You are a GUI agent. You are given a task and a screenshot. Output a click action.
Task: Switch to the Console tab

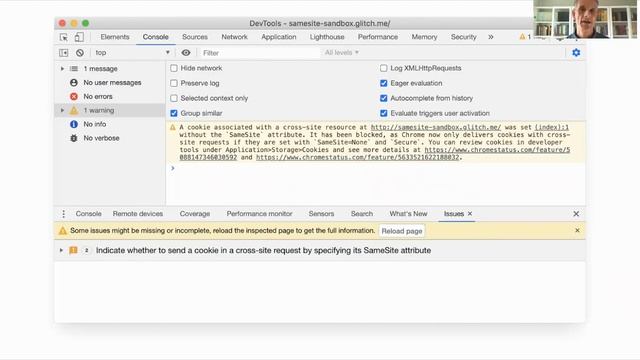156,37
